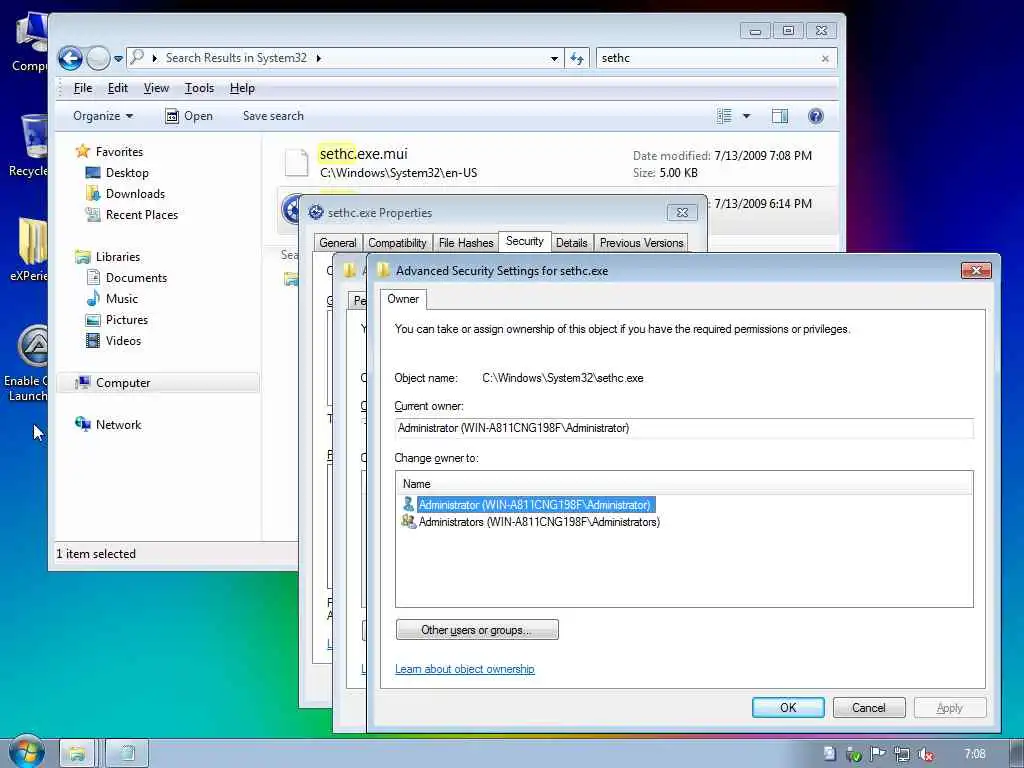The height and width of the screenshot is (768, 1024).
Task: Close Advanced Security Settings with red X
Action: point(976,270)
